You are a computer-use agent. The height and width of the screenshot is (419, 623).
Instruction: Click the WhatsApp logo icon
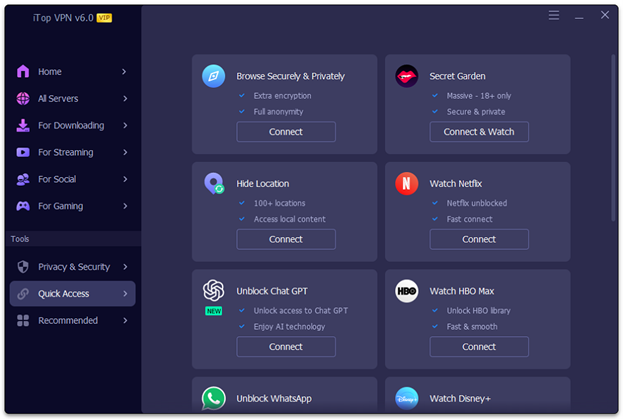pos(214,398)
